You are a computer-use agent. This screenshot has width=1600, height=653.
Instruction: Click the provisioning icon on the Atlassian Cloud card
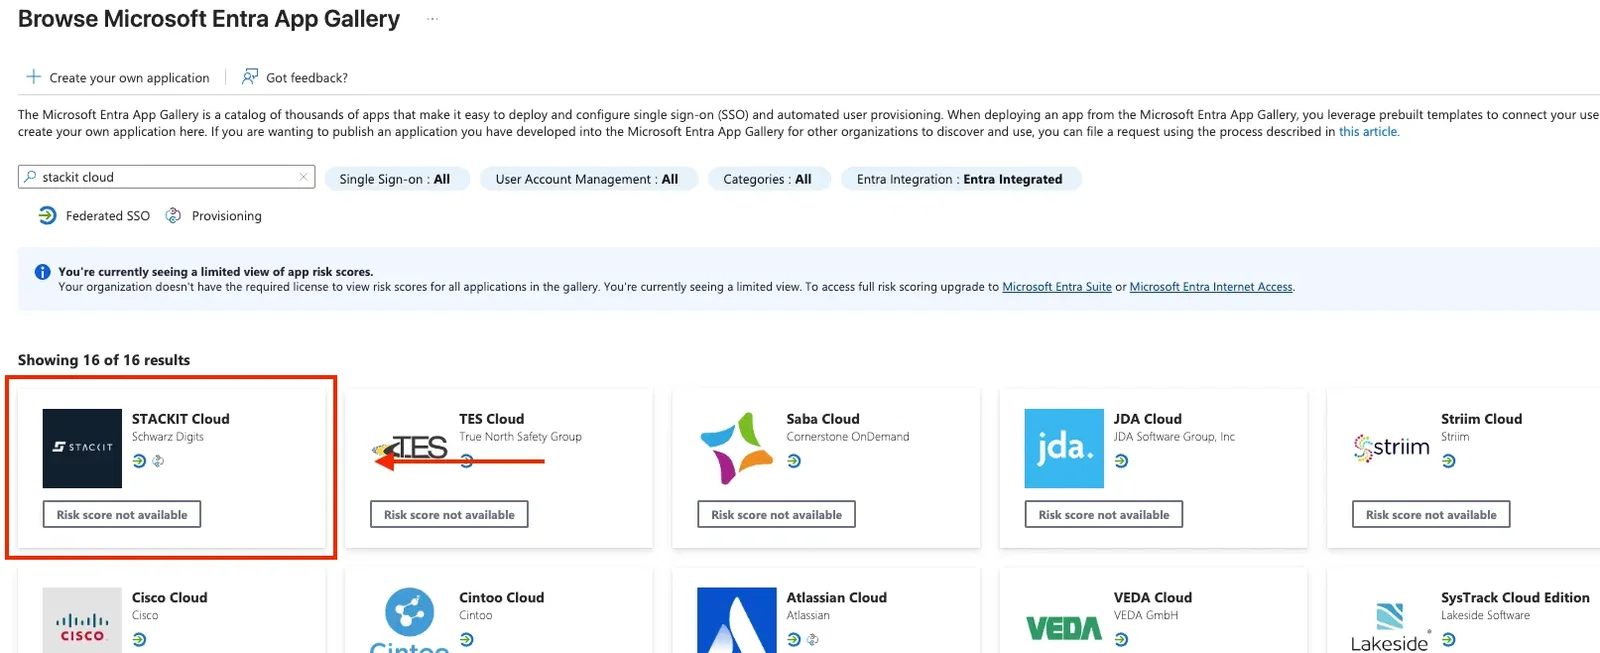813,640
